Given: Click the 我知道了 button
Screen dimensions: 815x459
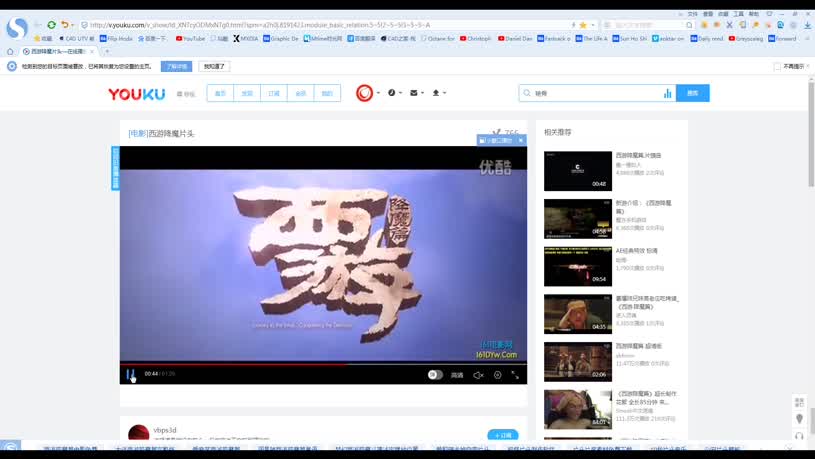Looking at the screenshot, I should [214, 67].
